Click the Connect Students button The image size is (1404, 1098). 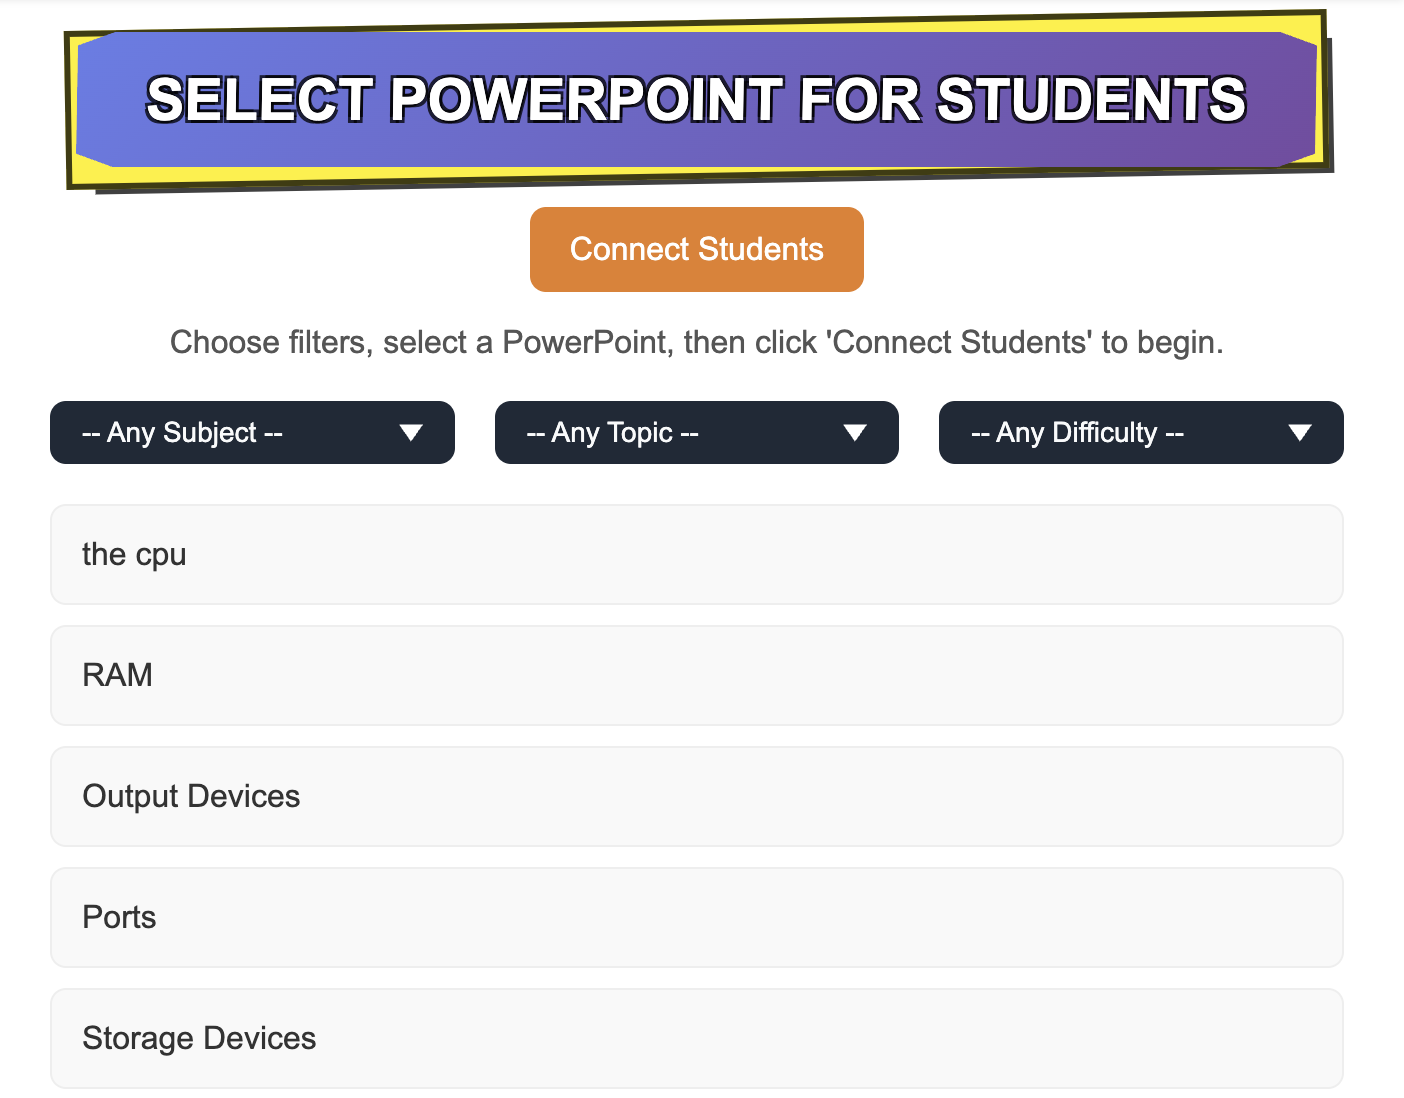click(x=696, y=249)
